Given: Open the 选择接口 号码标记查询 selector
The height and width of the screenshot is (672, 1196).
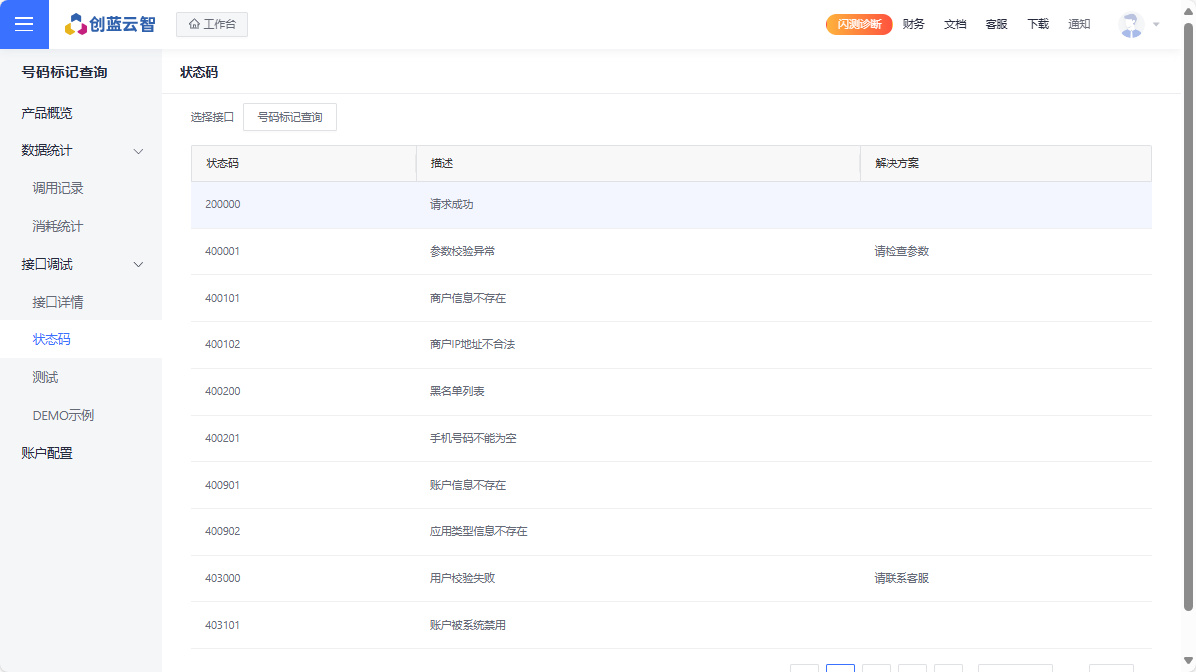Looking at the screenshot, I should click(x=290, y=117).
